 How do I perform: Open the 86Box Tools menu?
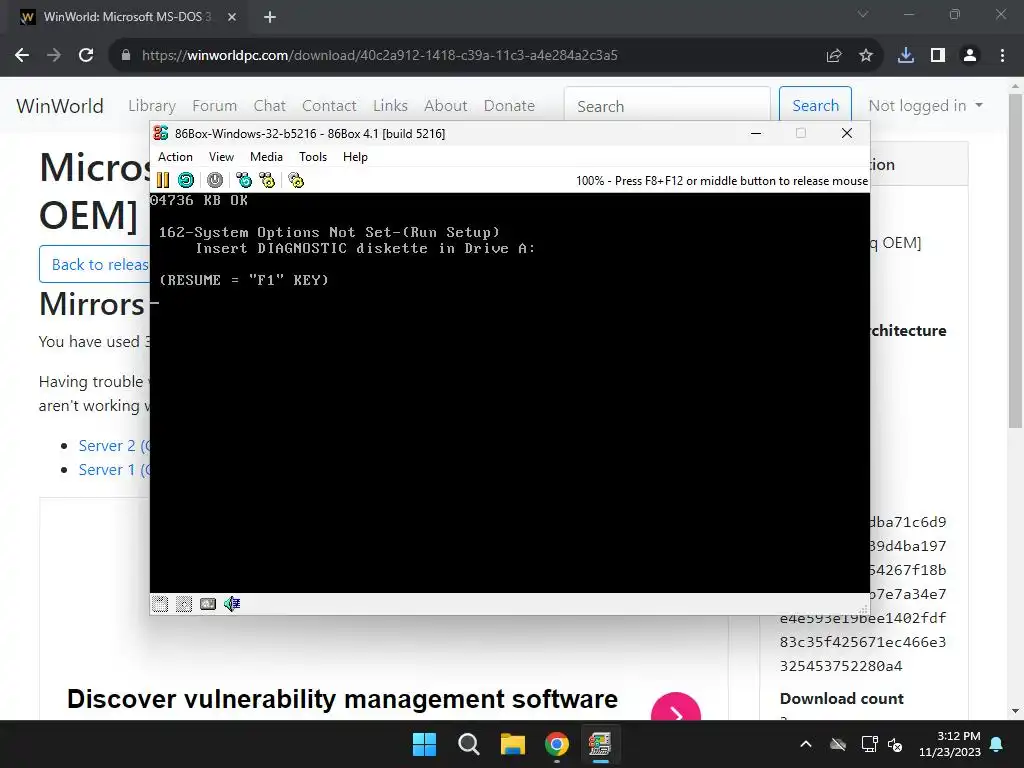pos(313,157)
